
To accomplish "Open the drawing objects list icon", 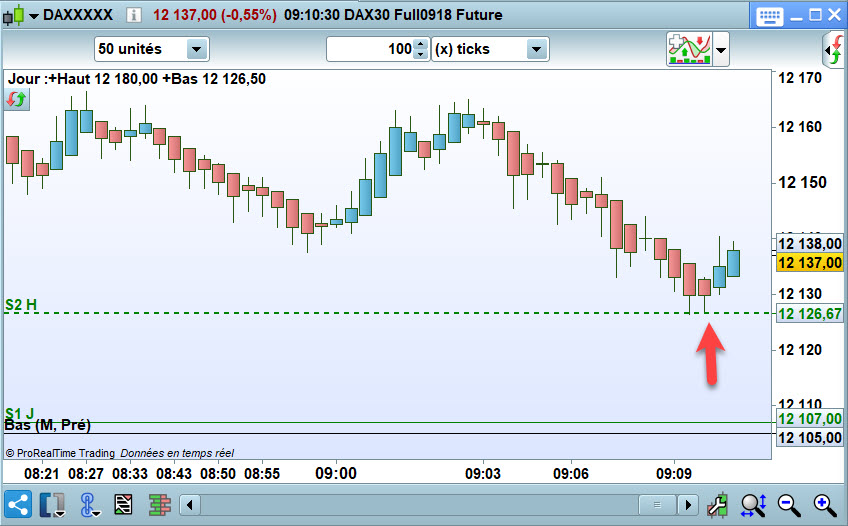I will [123, 505].
